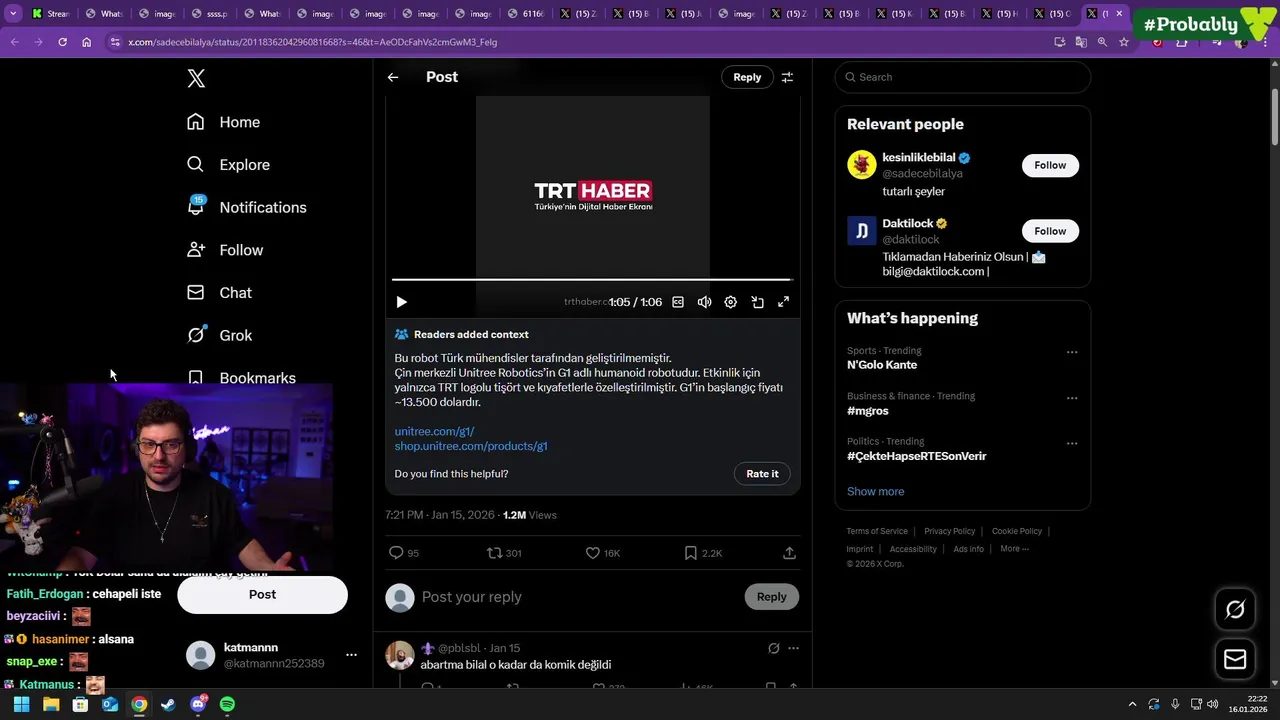The height and width of the screenshot is (720, 1280).
Task: Go back using the post back arrow
Action: 393,77
